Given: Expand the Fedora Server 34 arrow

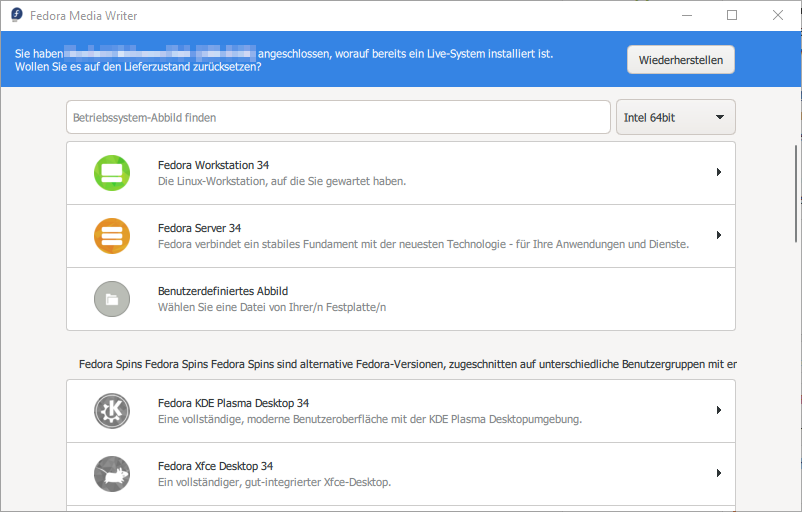Looking at the screenshot, I should [719, 235].
